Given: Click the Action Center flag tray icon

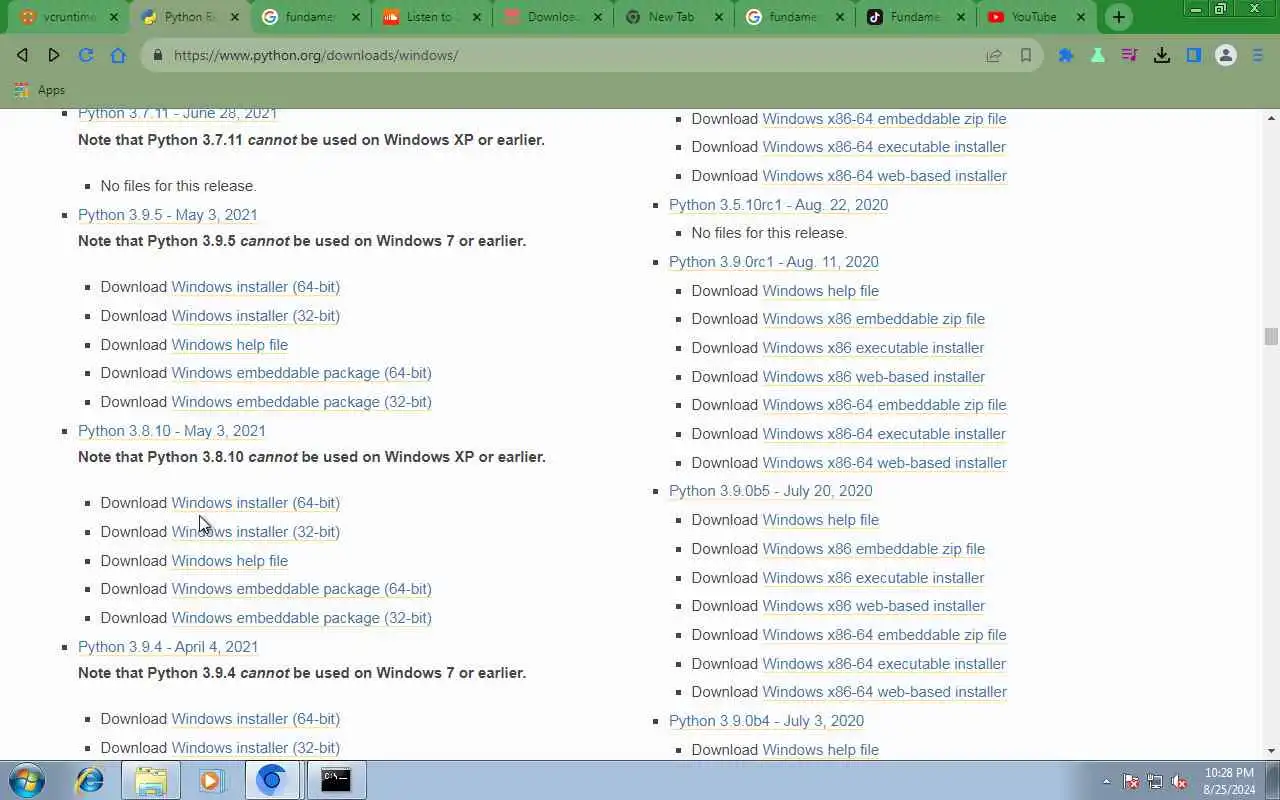Looking at the screenshot, I should click(x=1131, y=781).
